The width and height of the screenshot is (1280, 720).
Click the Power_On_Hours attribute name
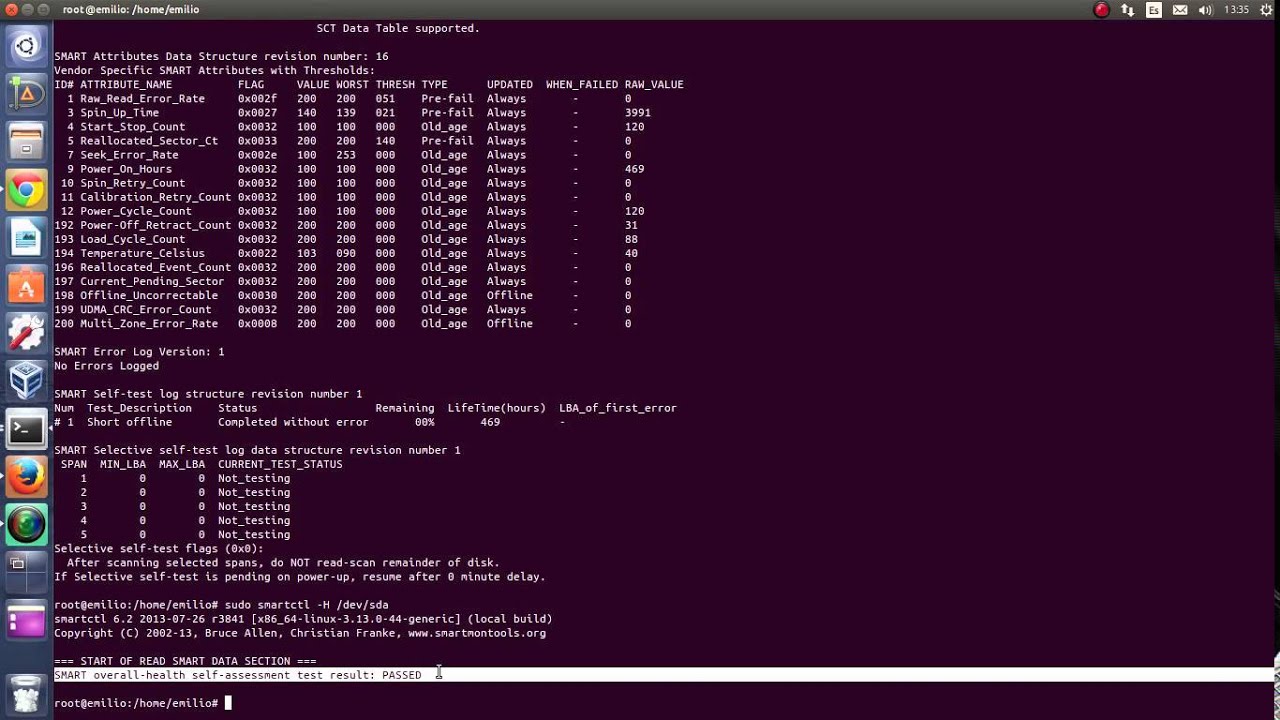pos(126,169)
